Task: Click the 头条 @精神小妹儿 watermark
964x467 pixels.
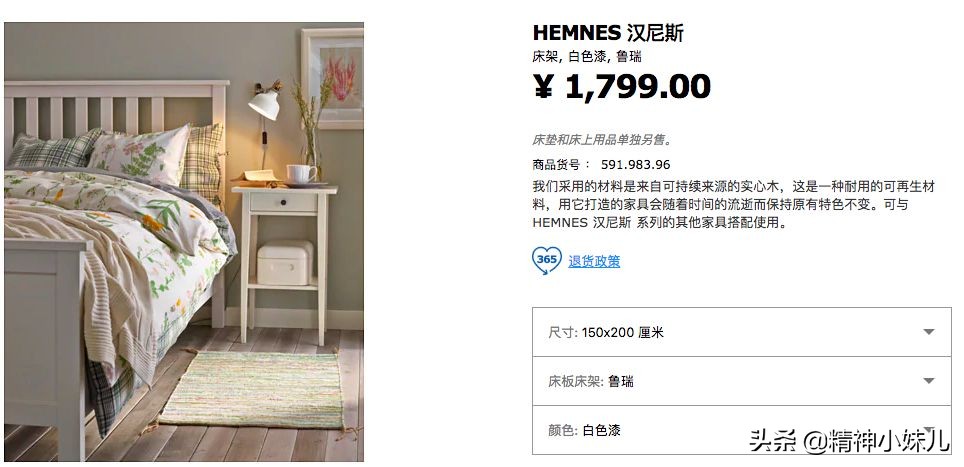Action: tap(849, 440)
